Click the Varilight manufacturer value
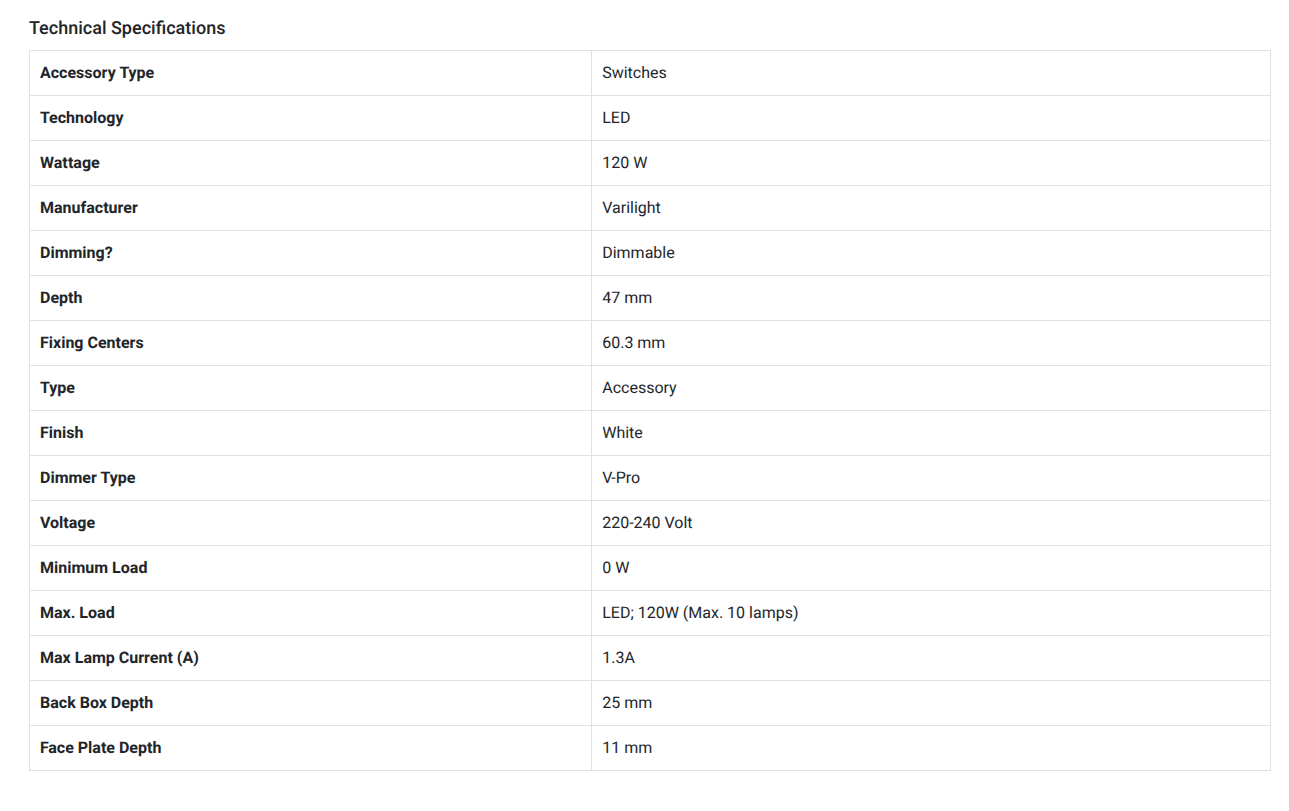The height and width of the screenshot is (811, 1289). tap(631, 208)
